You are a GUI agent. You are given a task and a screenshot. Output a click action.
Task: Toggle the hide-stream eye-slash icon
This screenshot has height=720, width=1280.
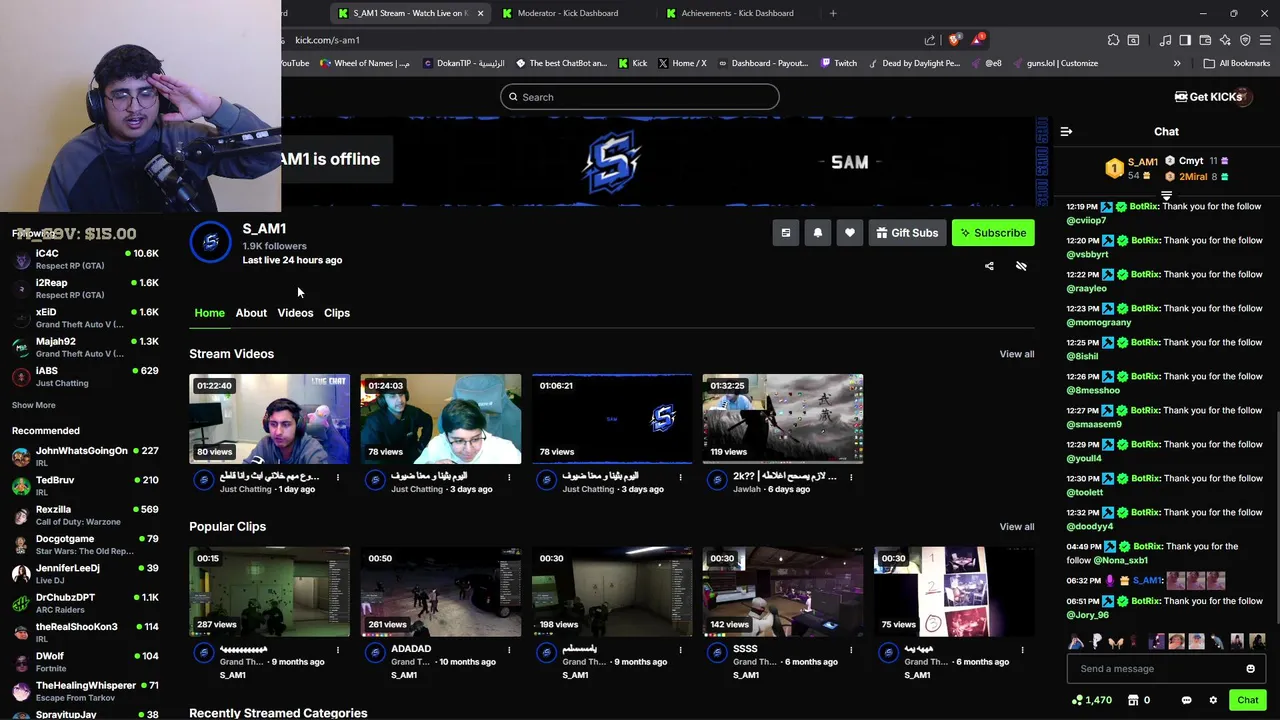coord(1021,266)
